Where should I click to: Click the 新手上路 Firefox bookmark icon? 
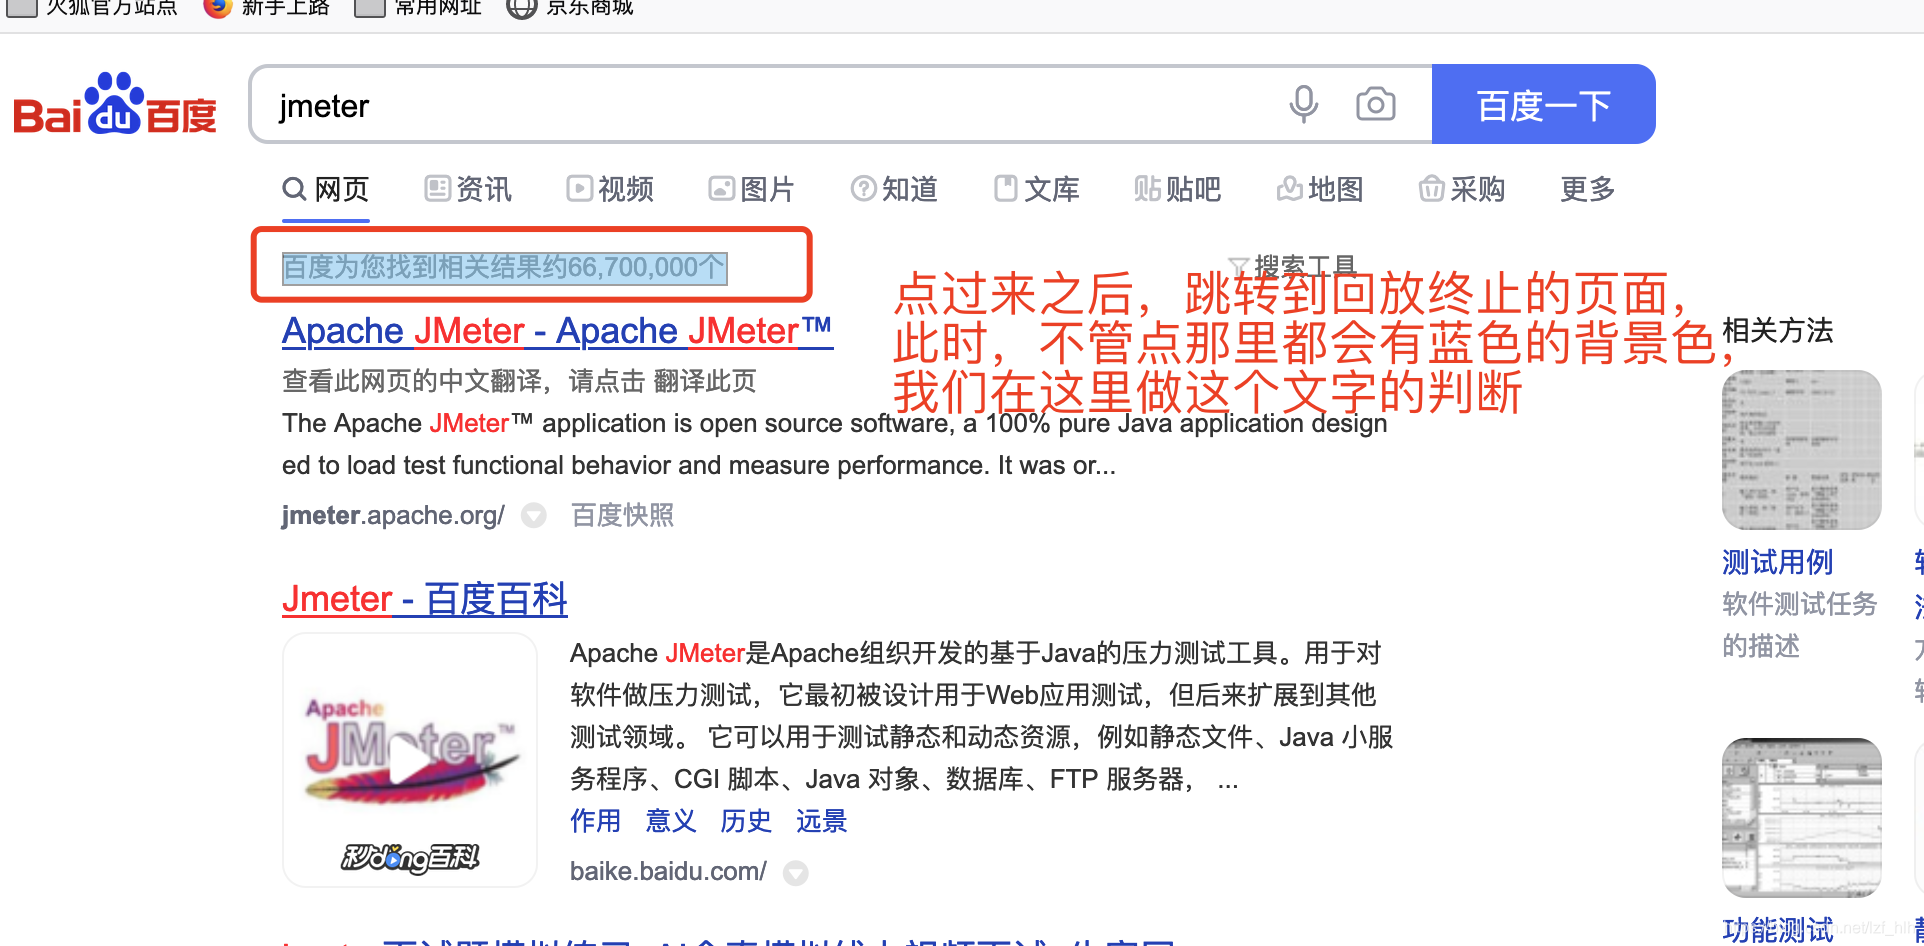(217, 9)
